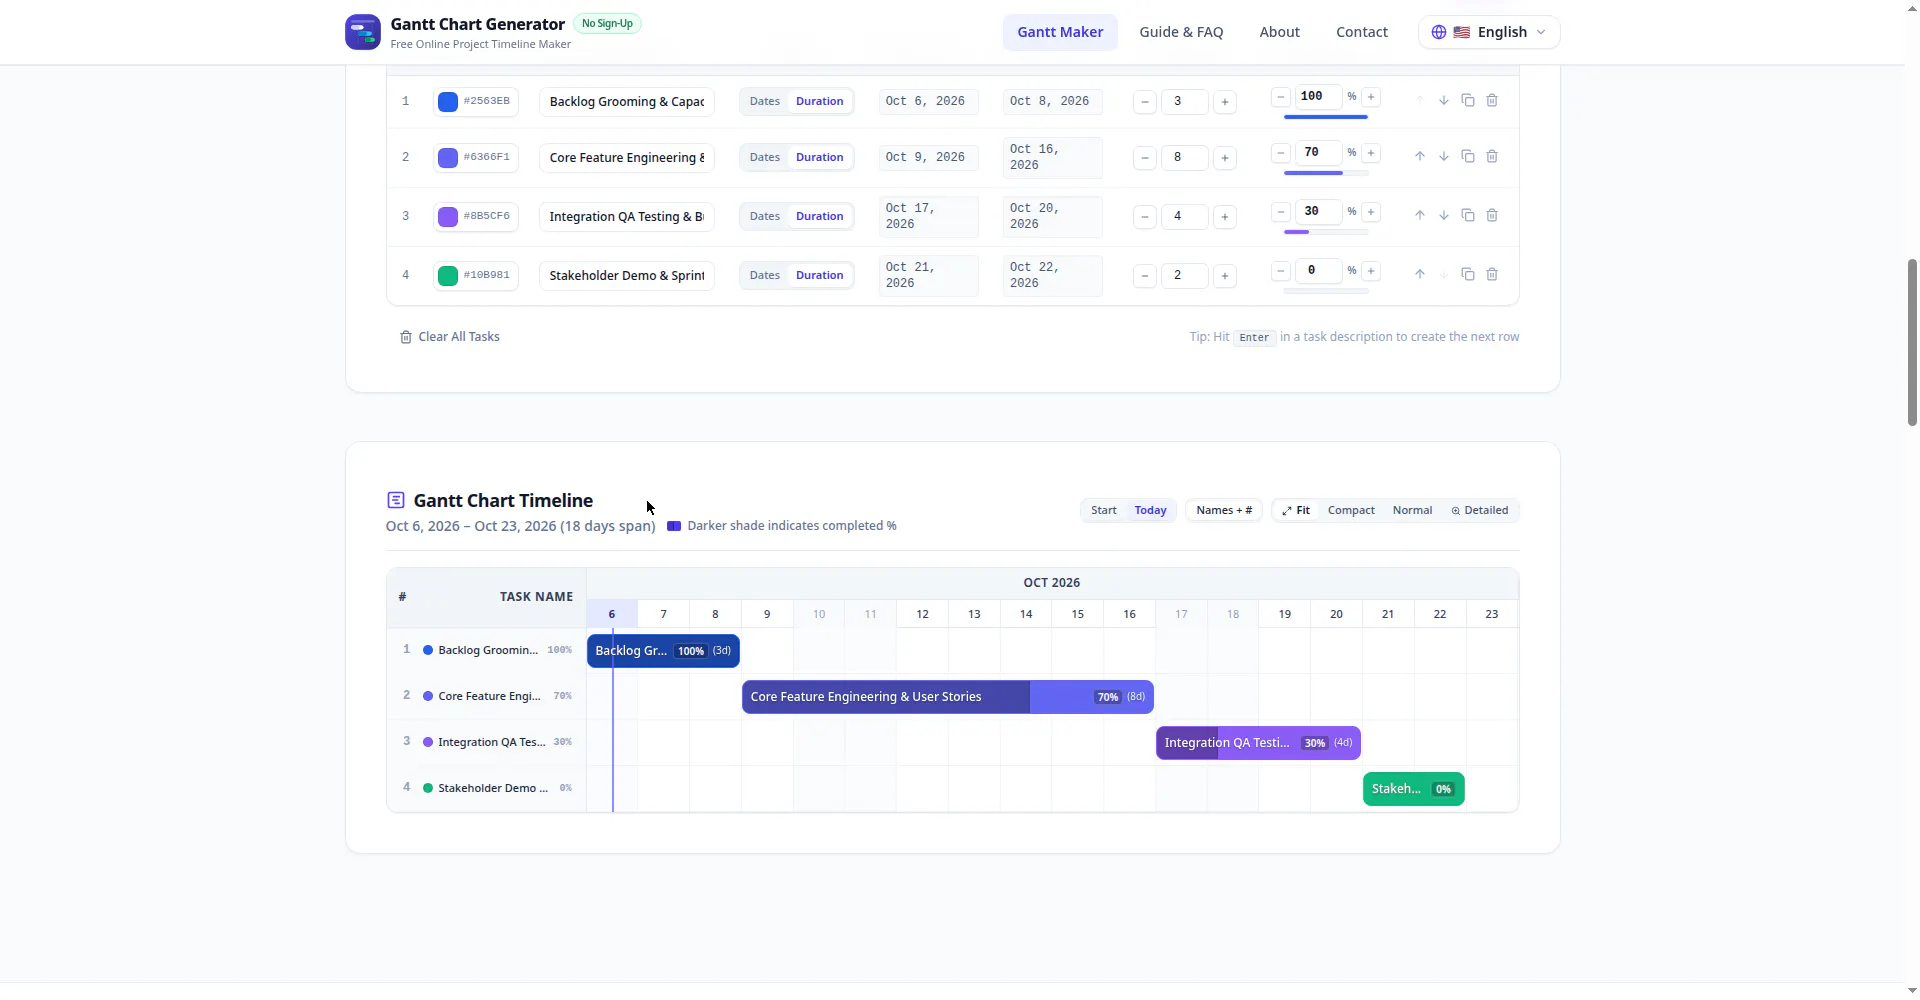The height and width of the screenshot is (1000, 1920).
Task: Delete the Core Feature Engineering row
Action: tap(1492, 157)
